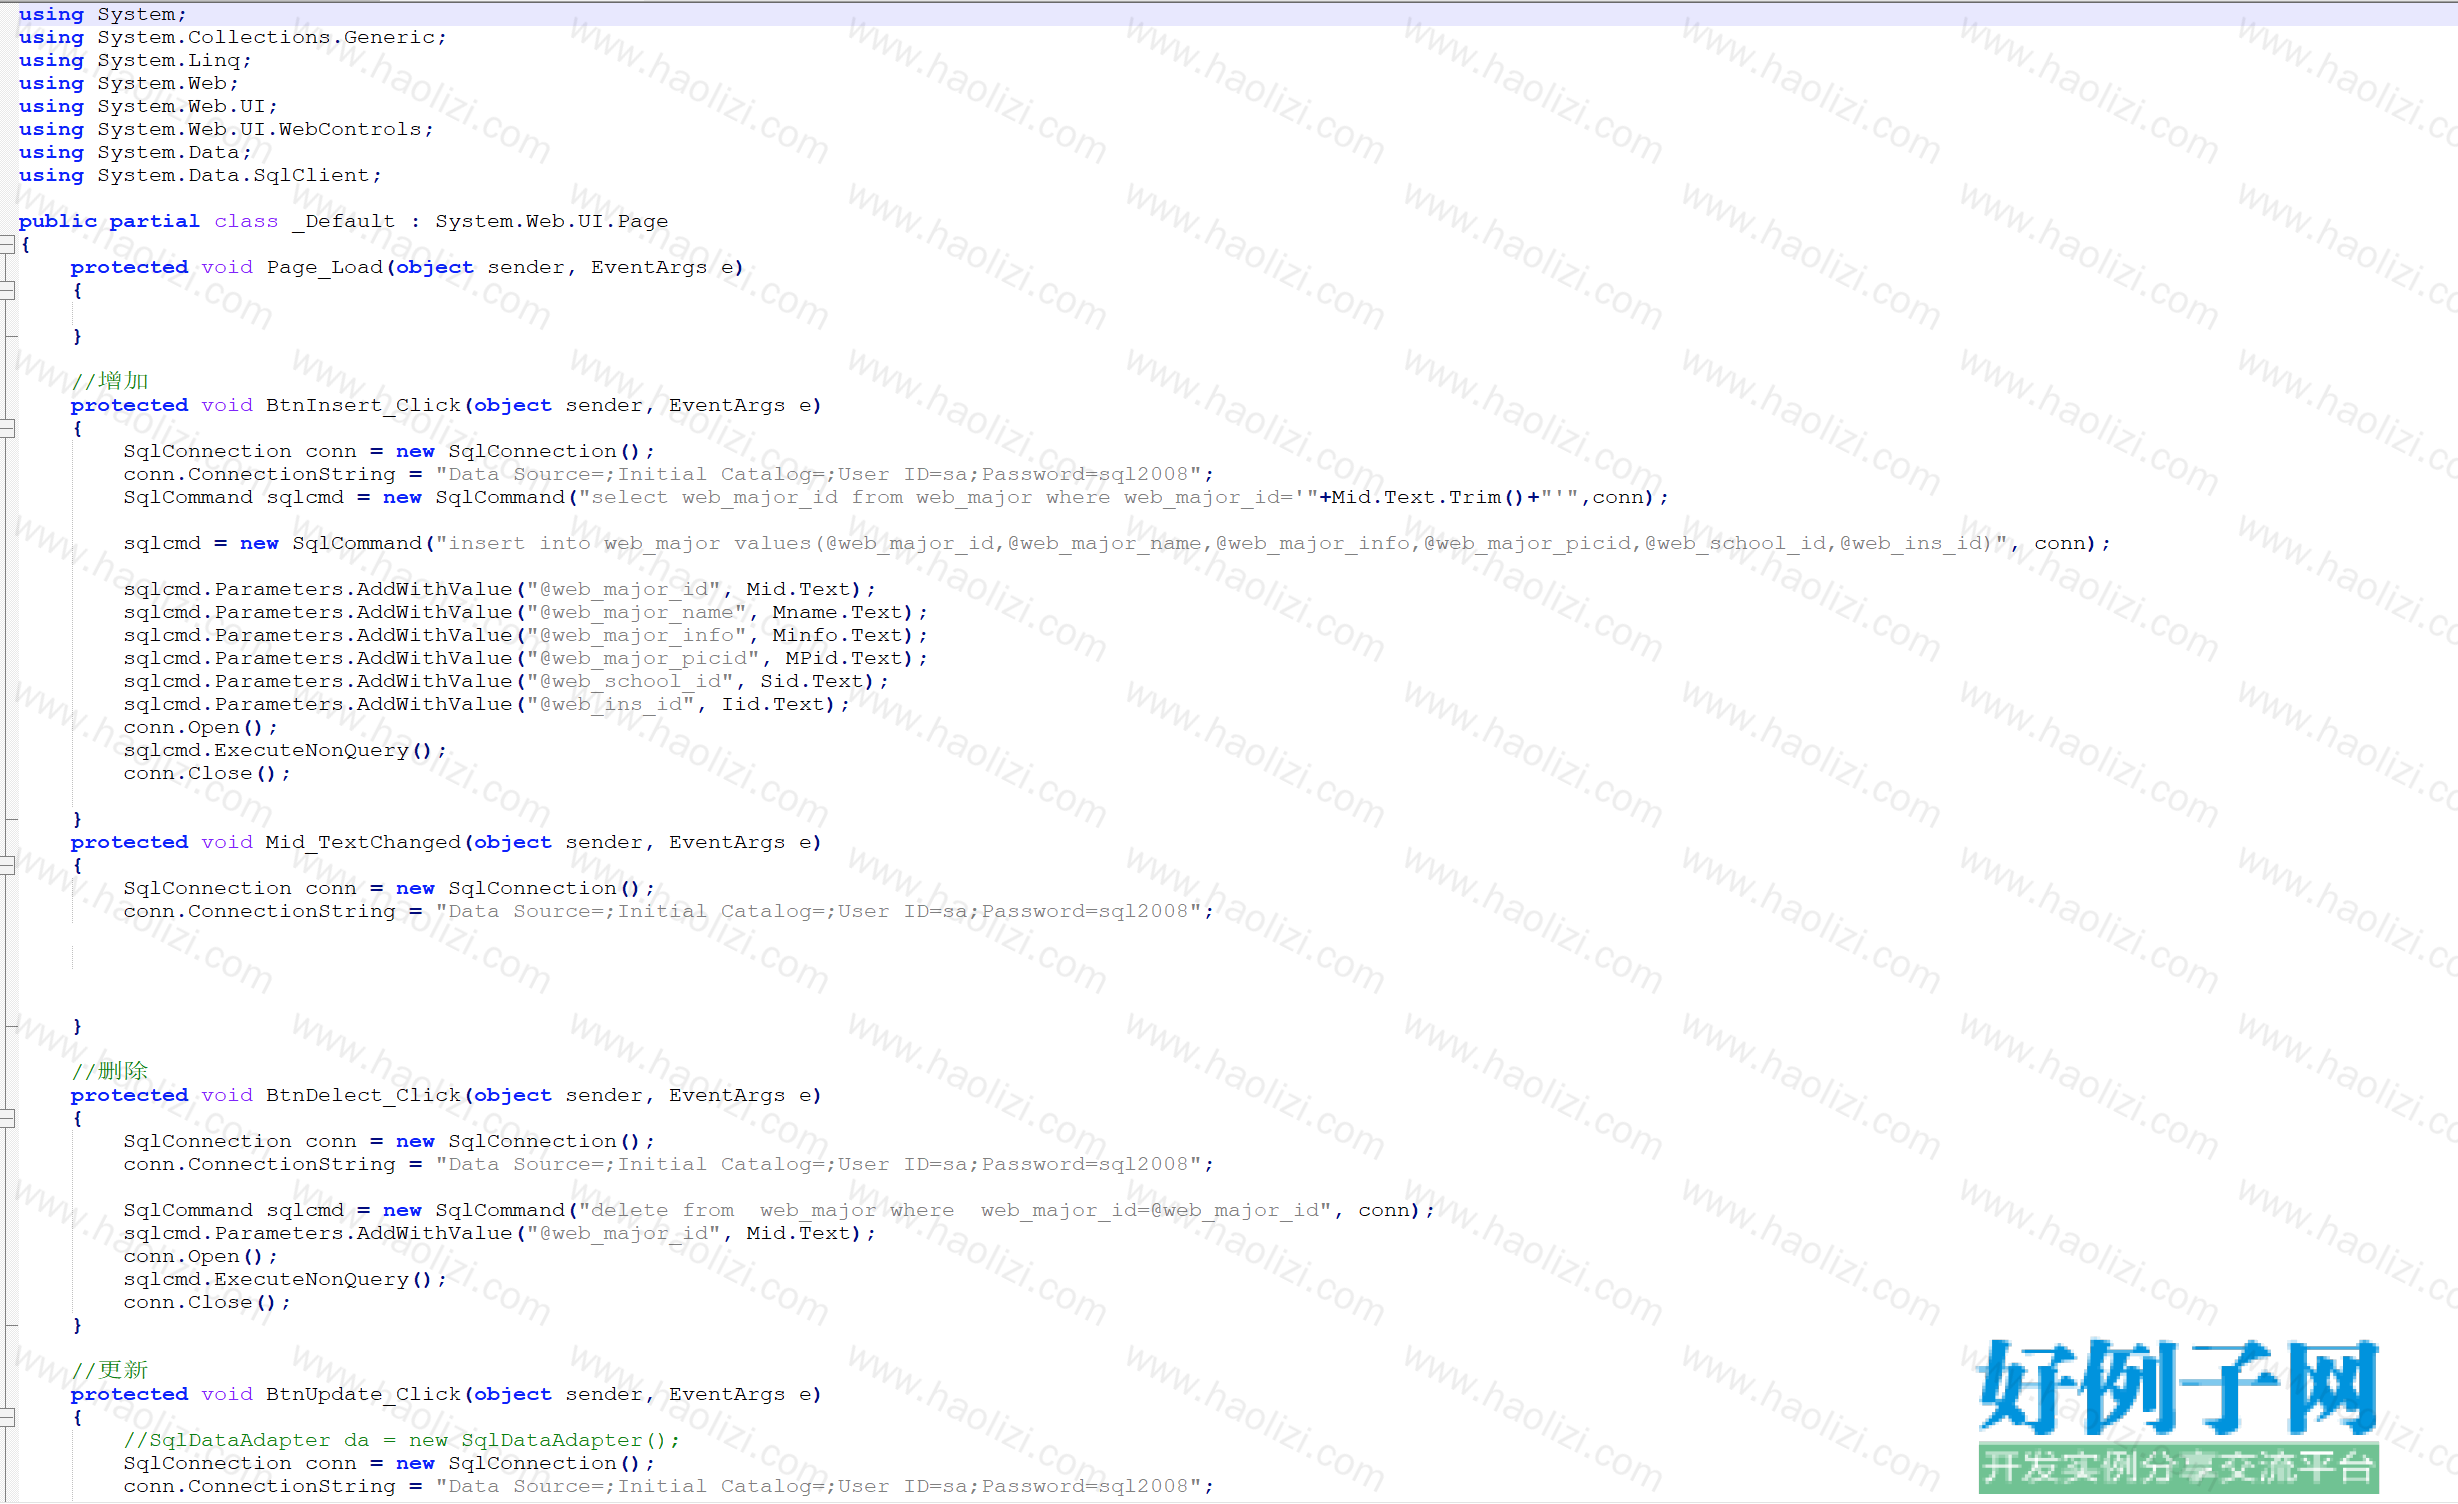Click the Mid_TextChanged method signature
The height and width of the screenshot is (1504, 2458).
[x=446, y=842]
